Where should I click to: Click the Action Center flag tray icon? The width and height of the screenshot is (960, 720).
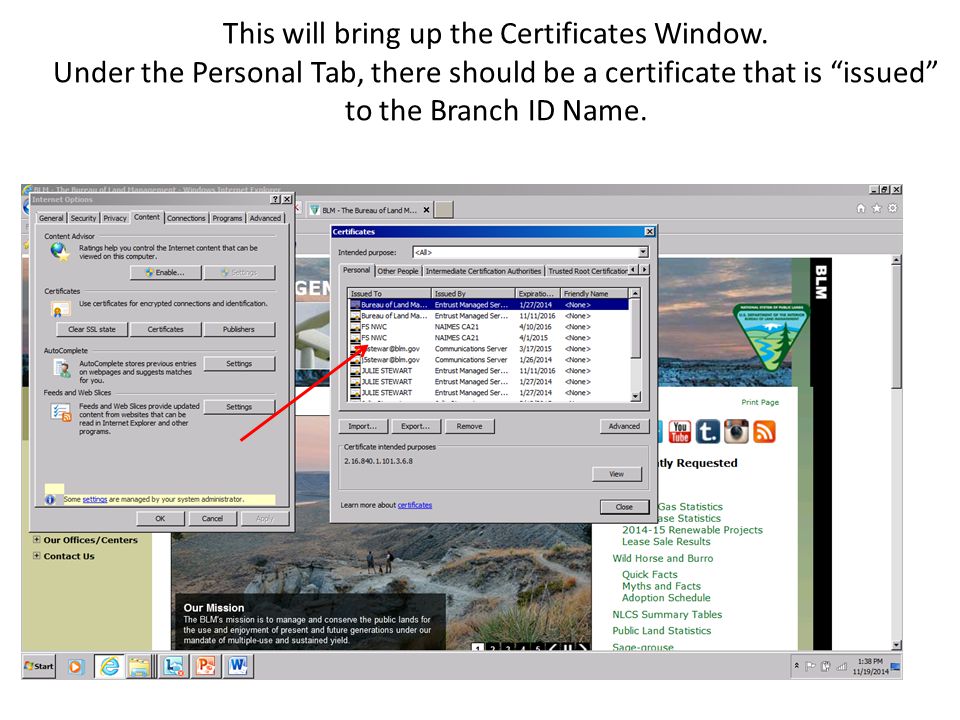810,666
